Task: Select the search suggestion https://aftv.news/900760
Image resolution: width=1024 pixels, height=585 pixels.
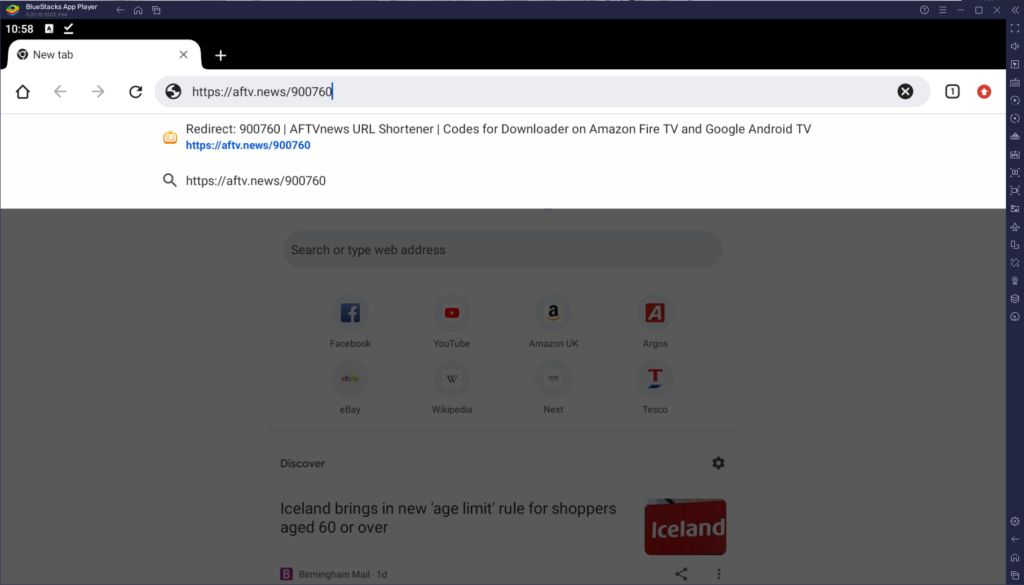Action: pyautogui.click(x=503, y=181)
